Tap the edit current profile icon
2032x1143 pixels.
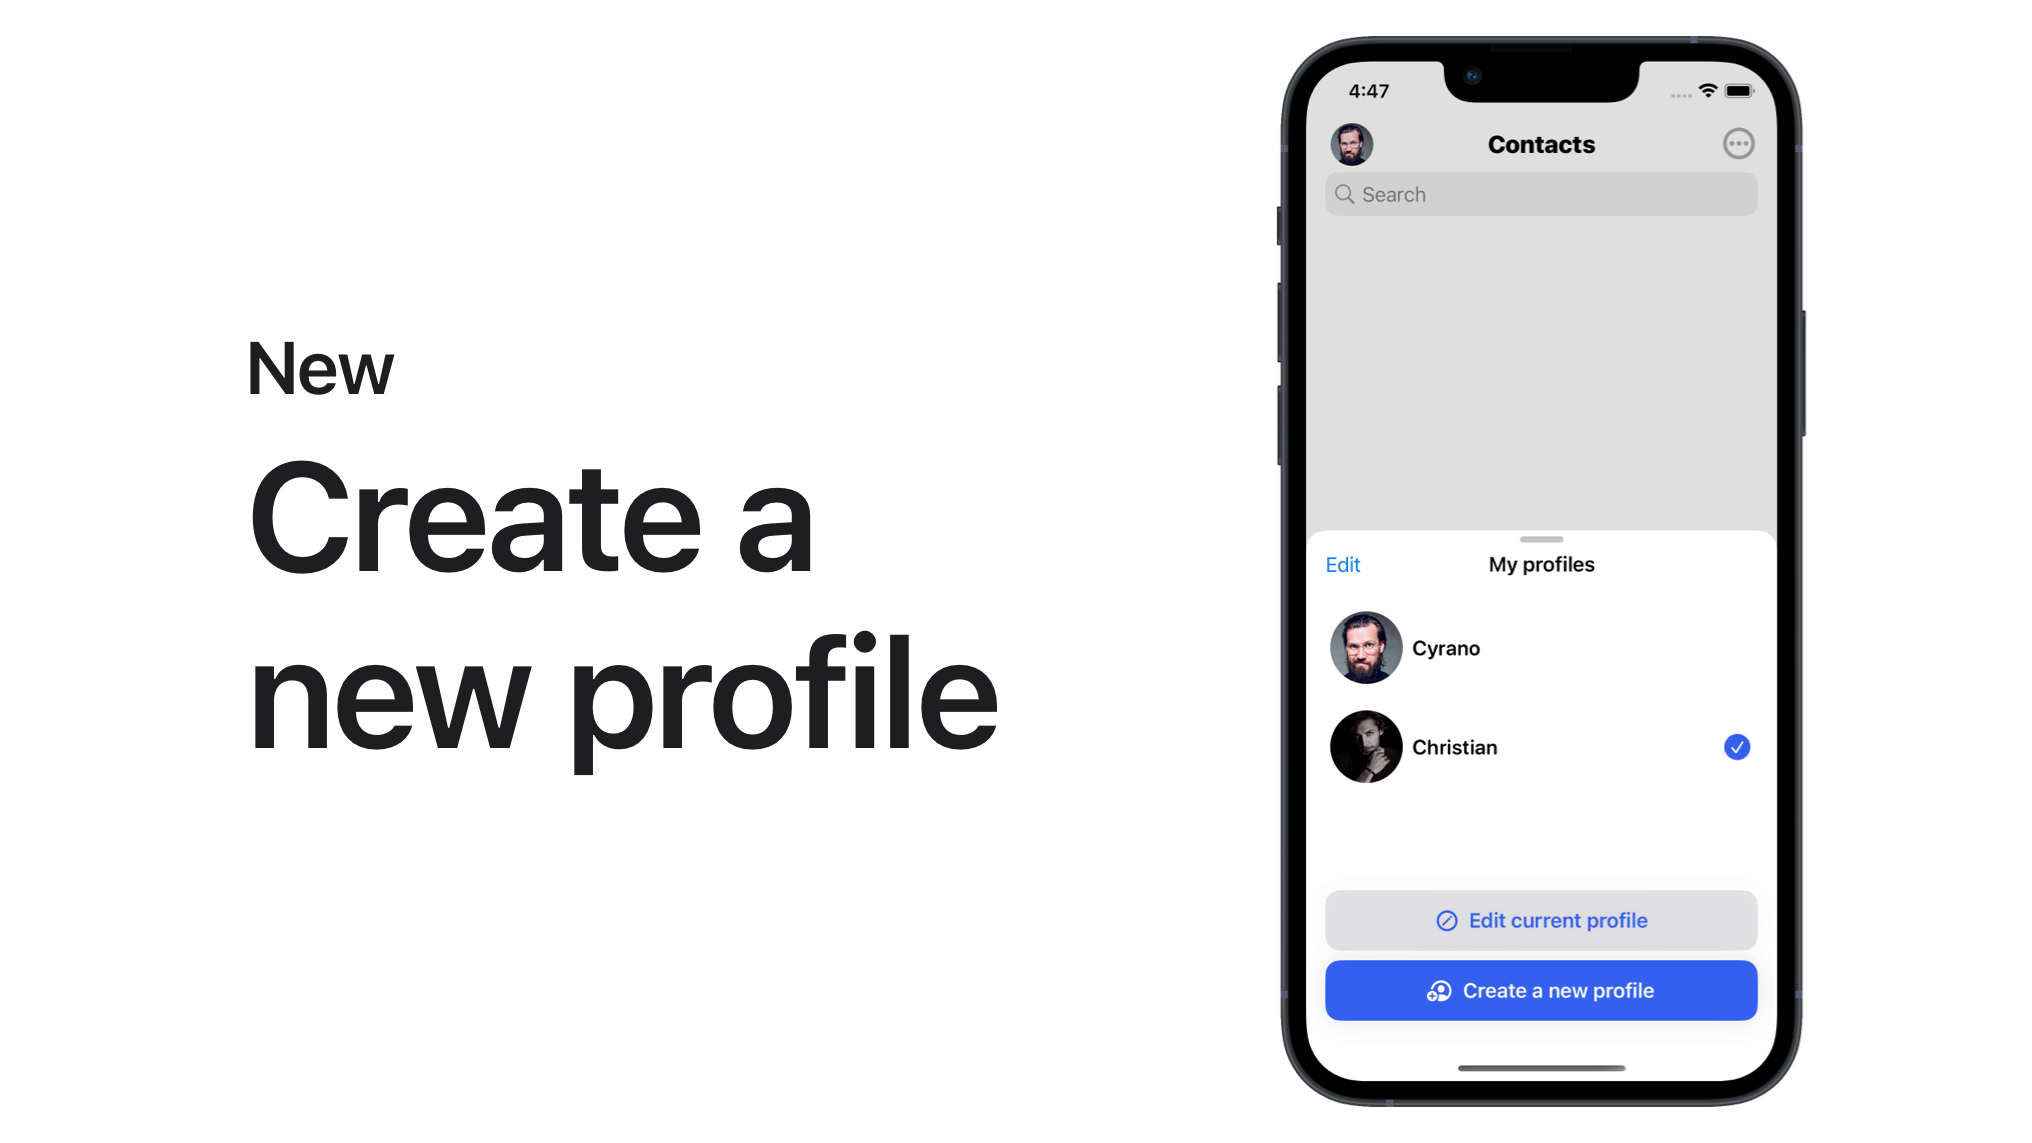tap(1447, 920)
